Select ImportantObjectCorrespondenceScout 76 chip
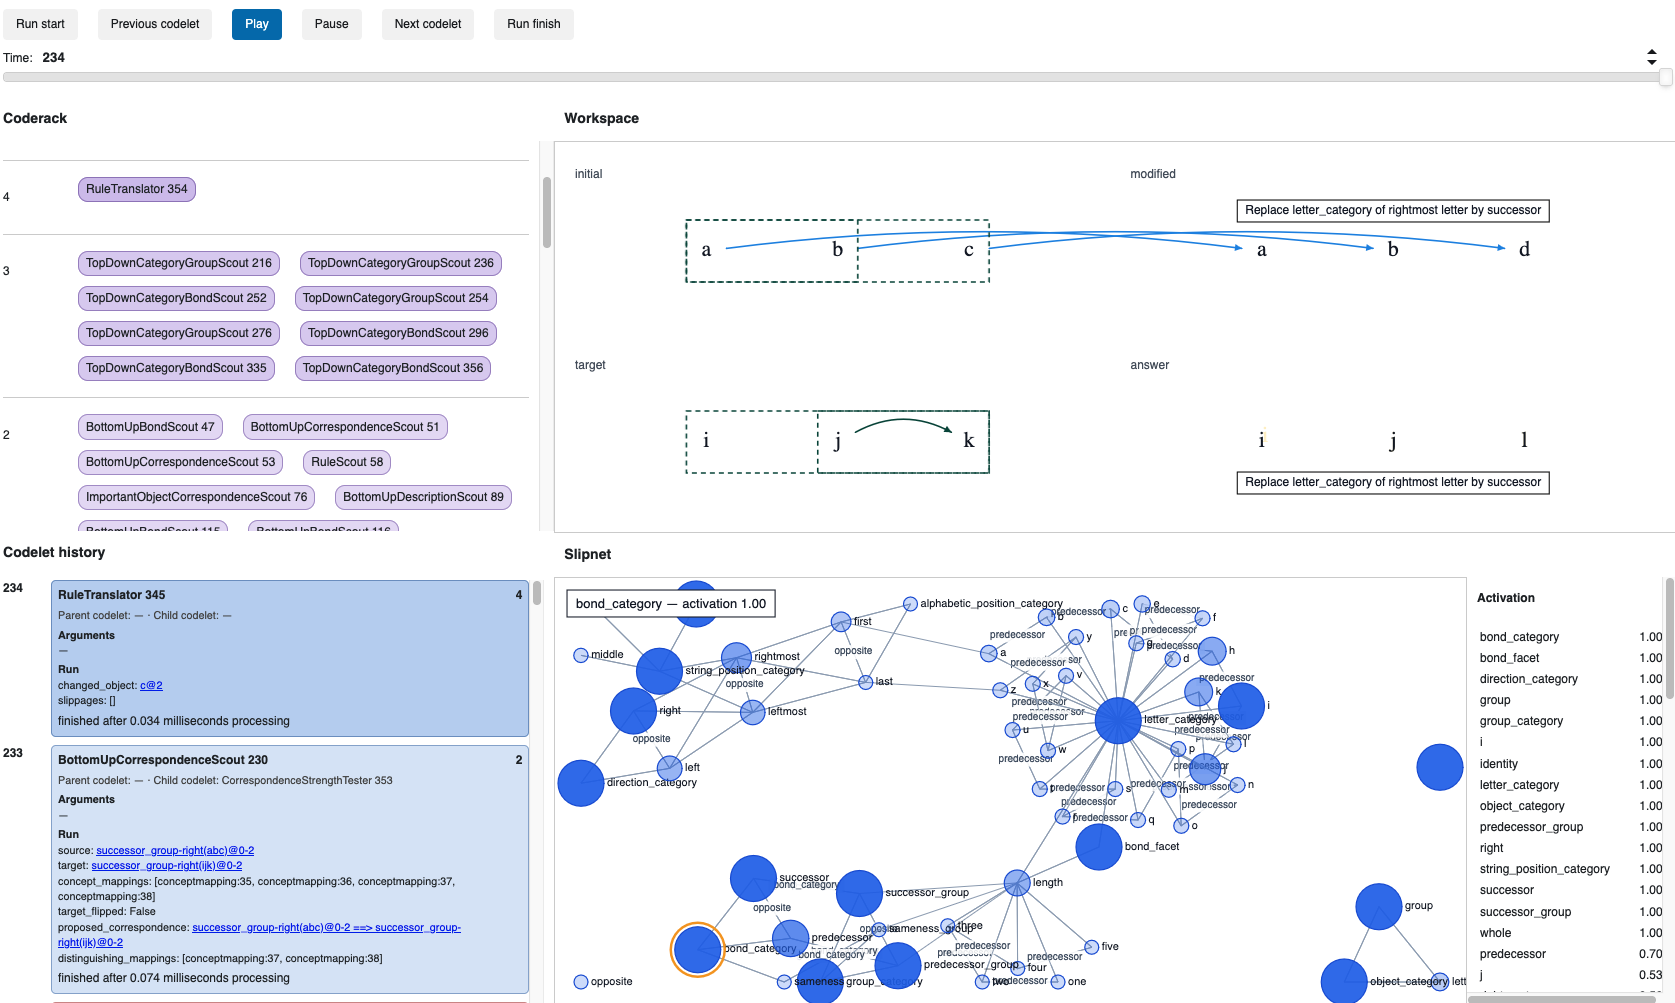This screenshot has width=1675, height=1003. pos(197,497)
